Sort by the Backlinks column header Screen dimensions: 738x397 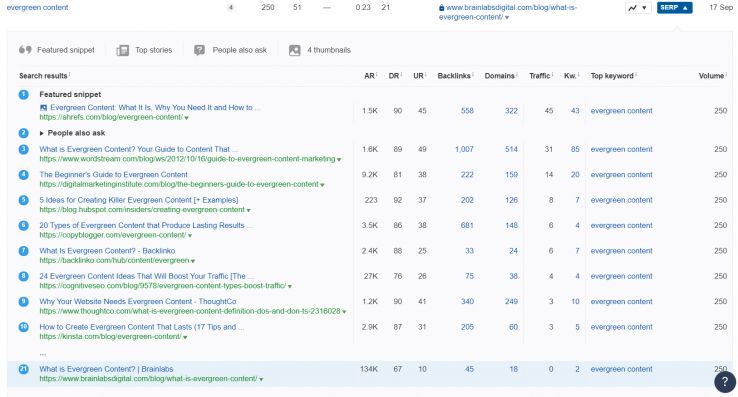pyautogui.click(x=454, y=76)
